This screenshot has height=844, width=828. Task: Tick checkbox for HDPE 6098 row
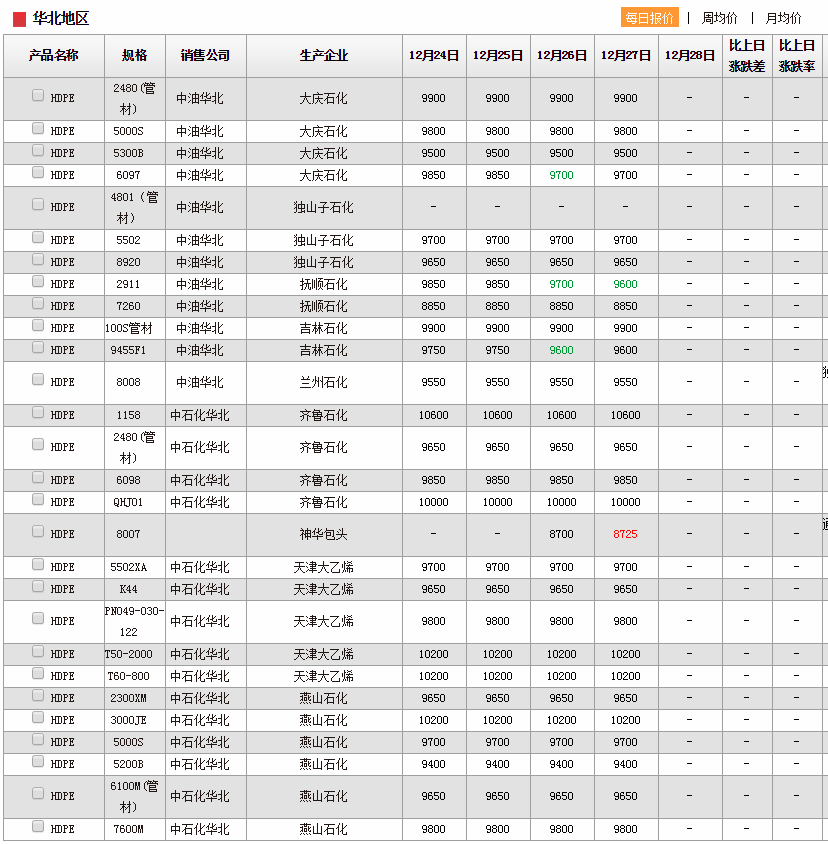click(x=38, y=477)
